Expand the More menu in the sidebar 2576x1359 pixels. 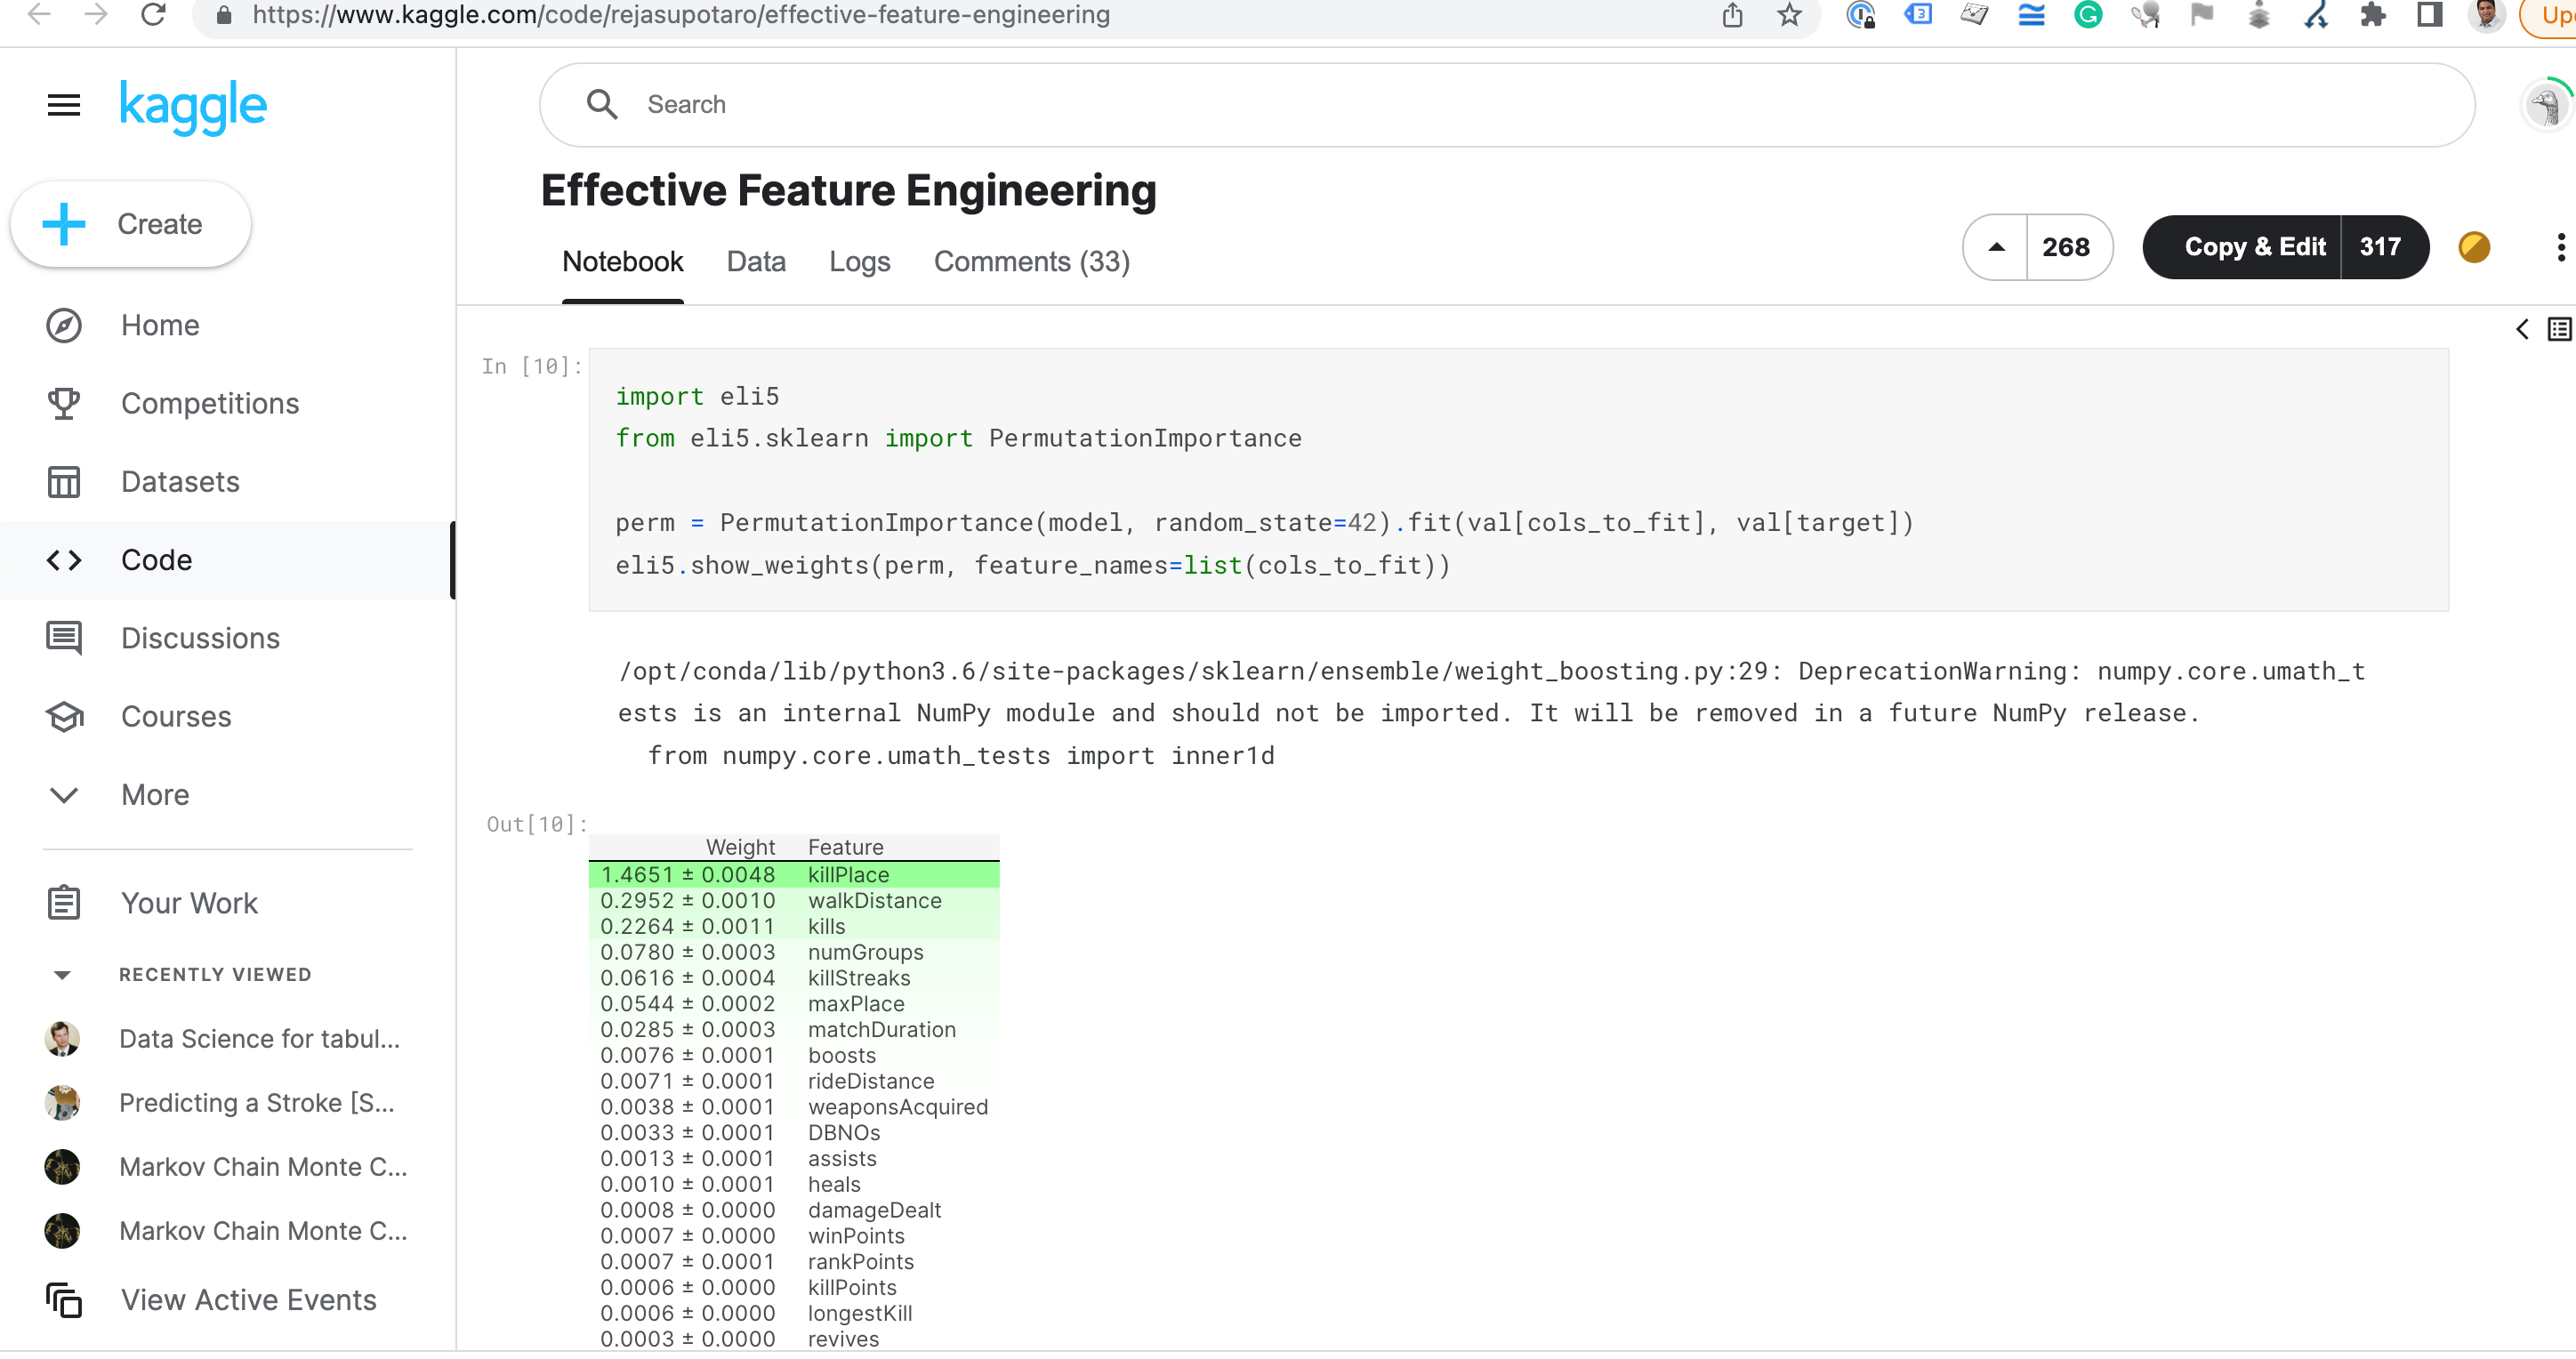point(63,795)
